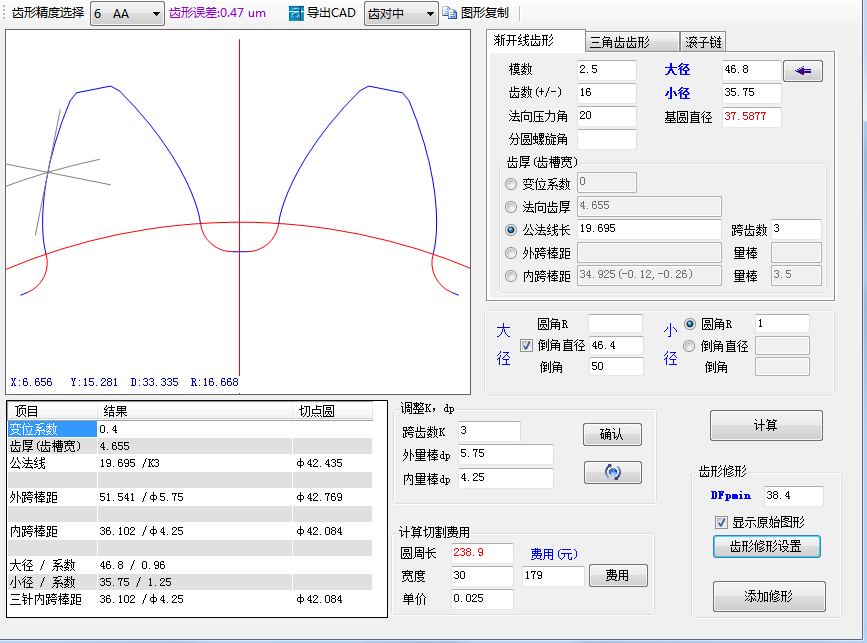Click the 跨齿数K input field
This screenshot has width=867, height=643.
point(489,431)
